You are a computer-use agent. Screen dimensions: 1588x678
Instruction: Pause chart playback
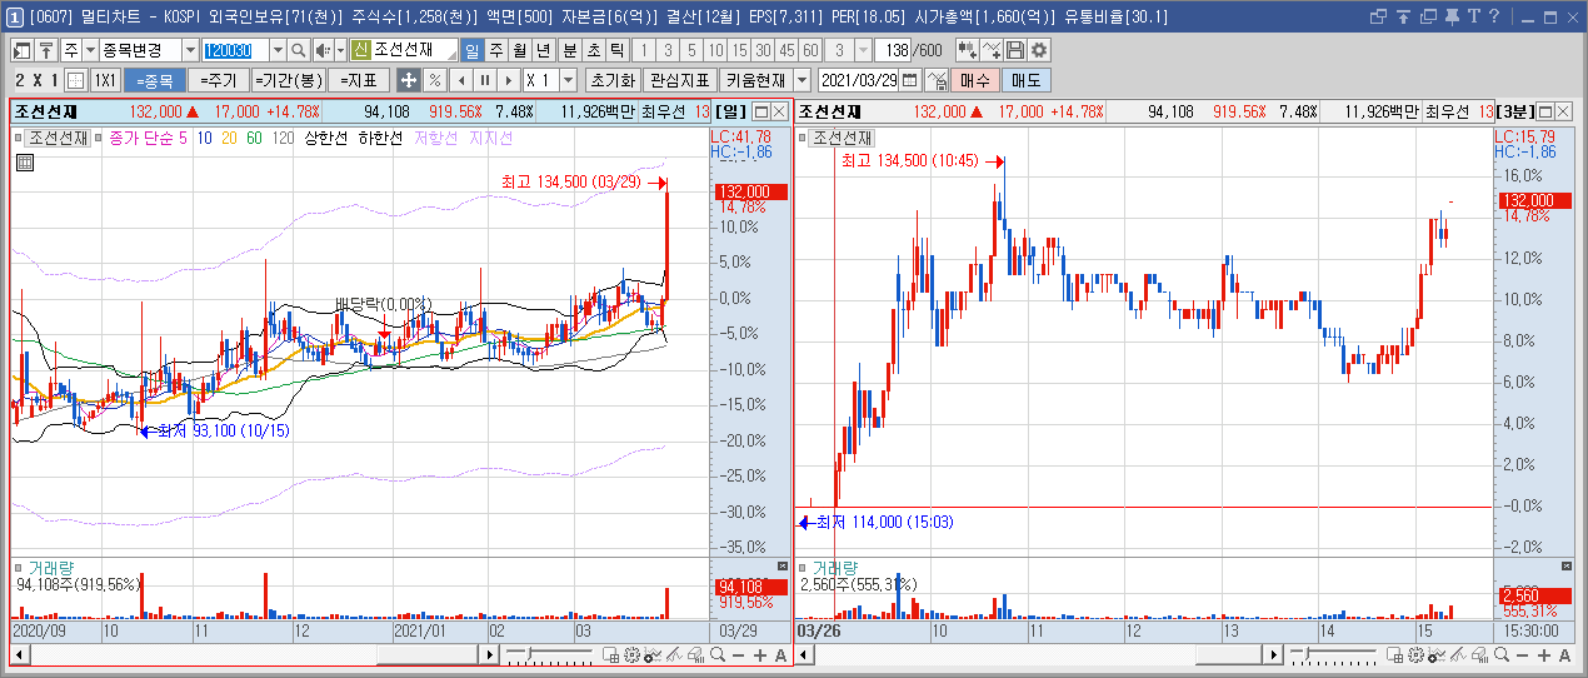[485, 80]
